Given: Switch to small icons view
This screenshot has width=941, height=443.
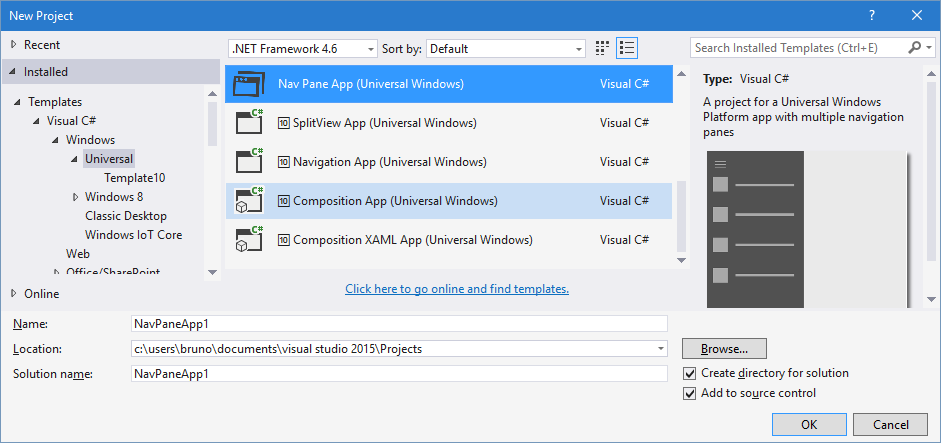Looking at the screenshot, I should 603,48.
